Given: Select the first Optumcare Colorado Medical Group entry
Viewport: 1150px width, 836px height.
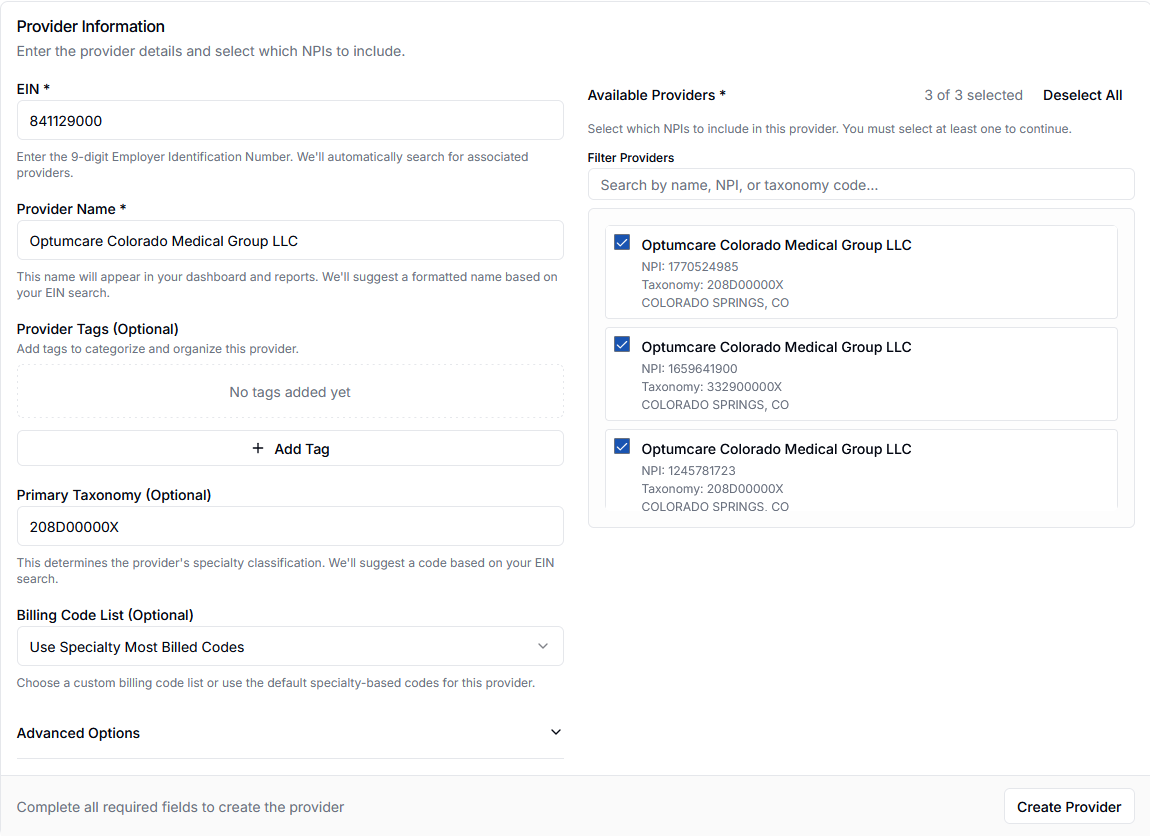Looking at the screenshot, I should 860,270.
